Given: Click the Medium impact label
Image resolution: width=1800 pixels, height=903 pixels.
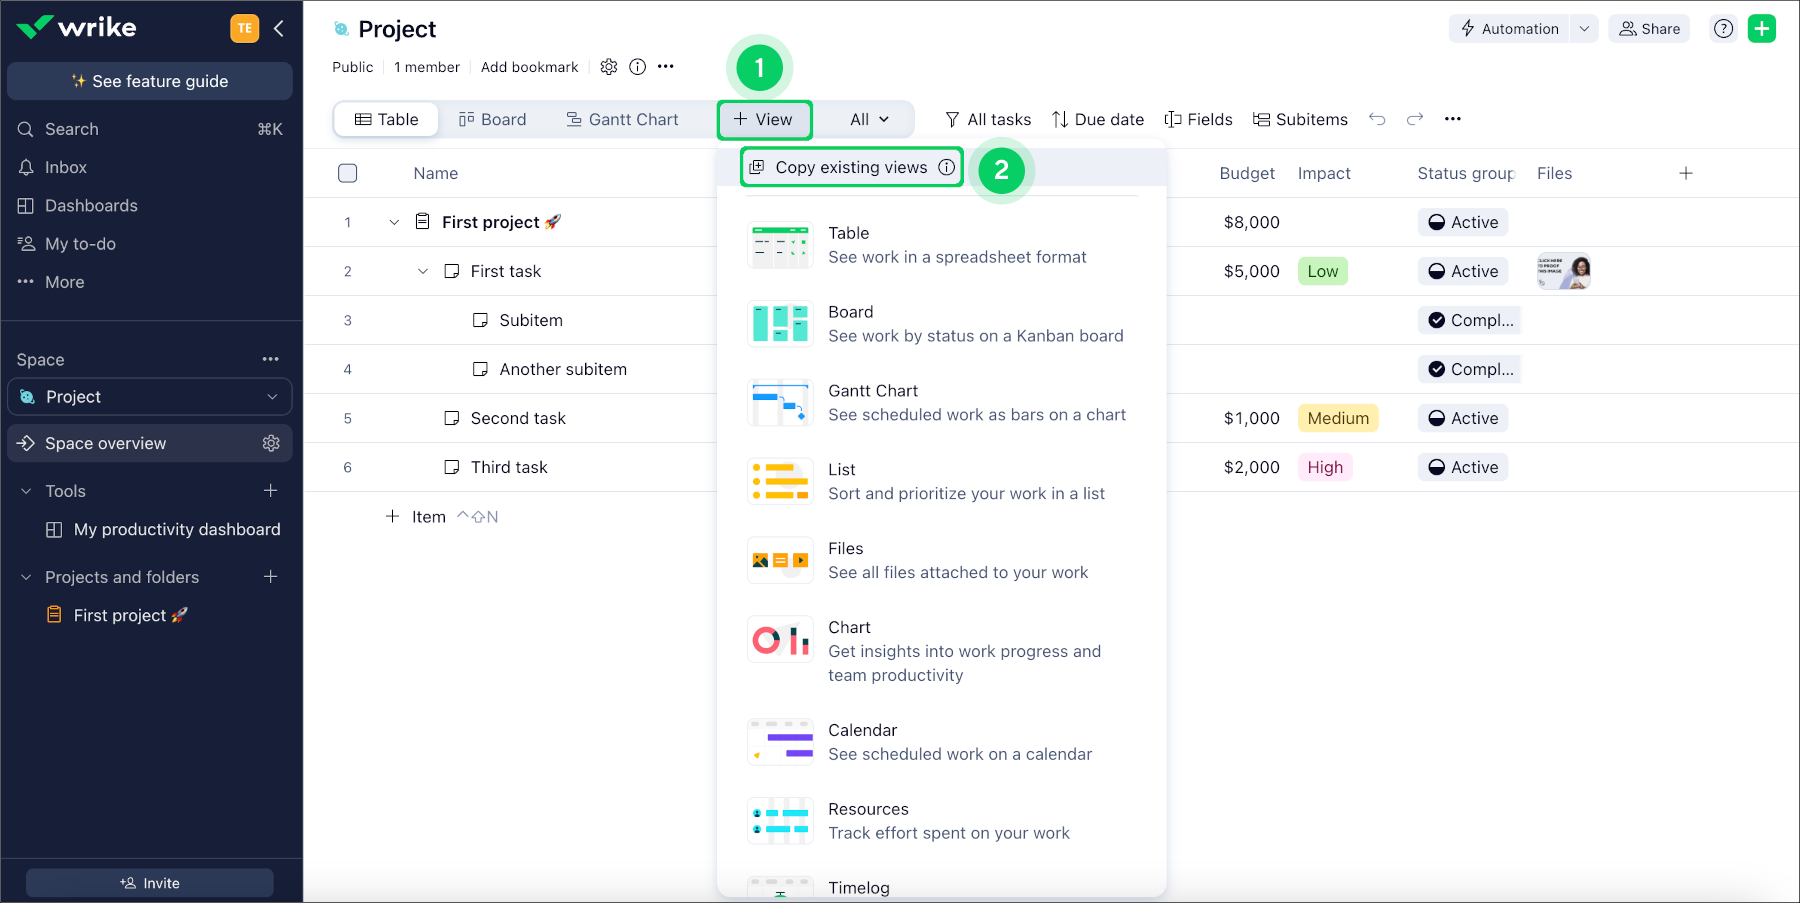Looking at the screenshot, I should coord(1337,418).
